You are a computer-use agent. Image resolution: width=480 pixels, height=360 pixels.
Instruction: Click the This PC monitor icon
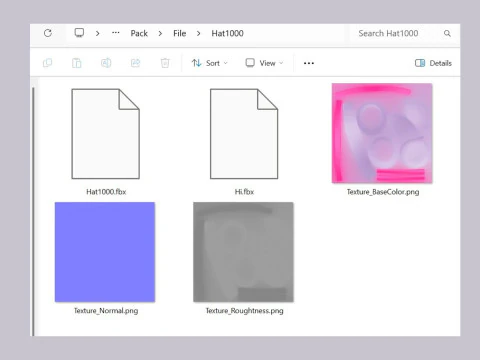[x=79, y=33]
